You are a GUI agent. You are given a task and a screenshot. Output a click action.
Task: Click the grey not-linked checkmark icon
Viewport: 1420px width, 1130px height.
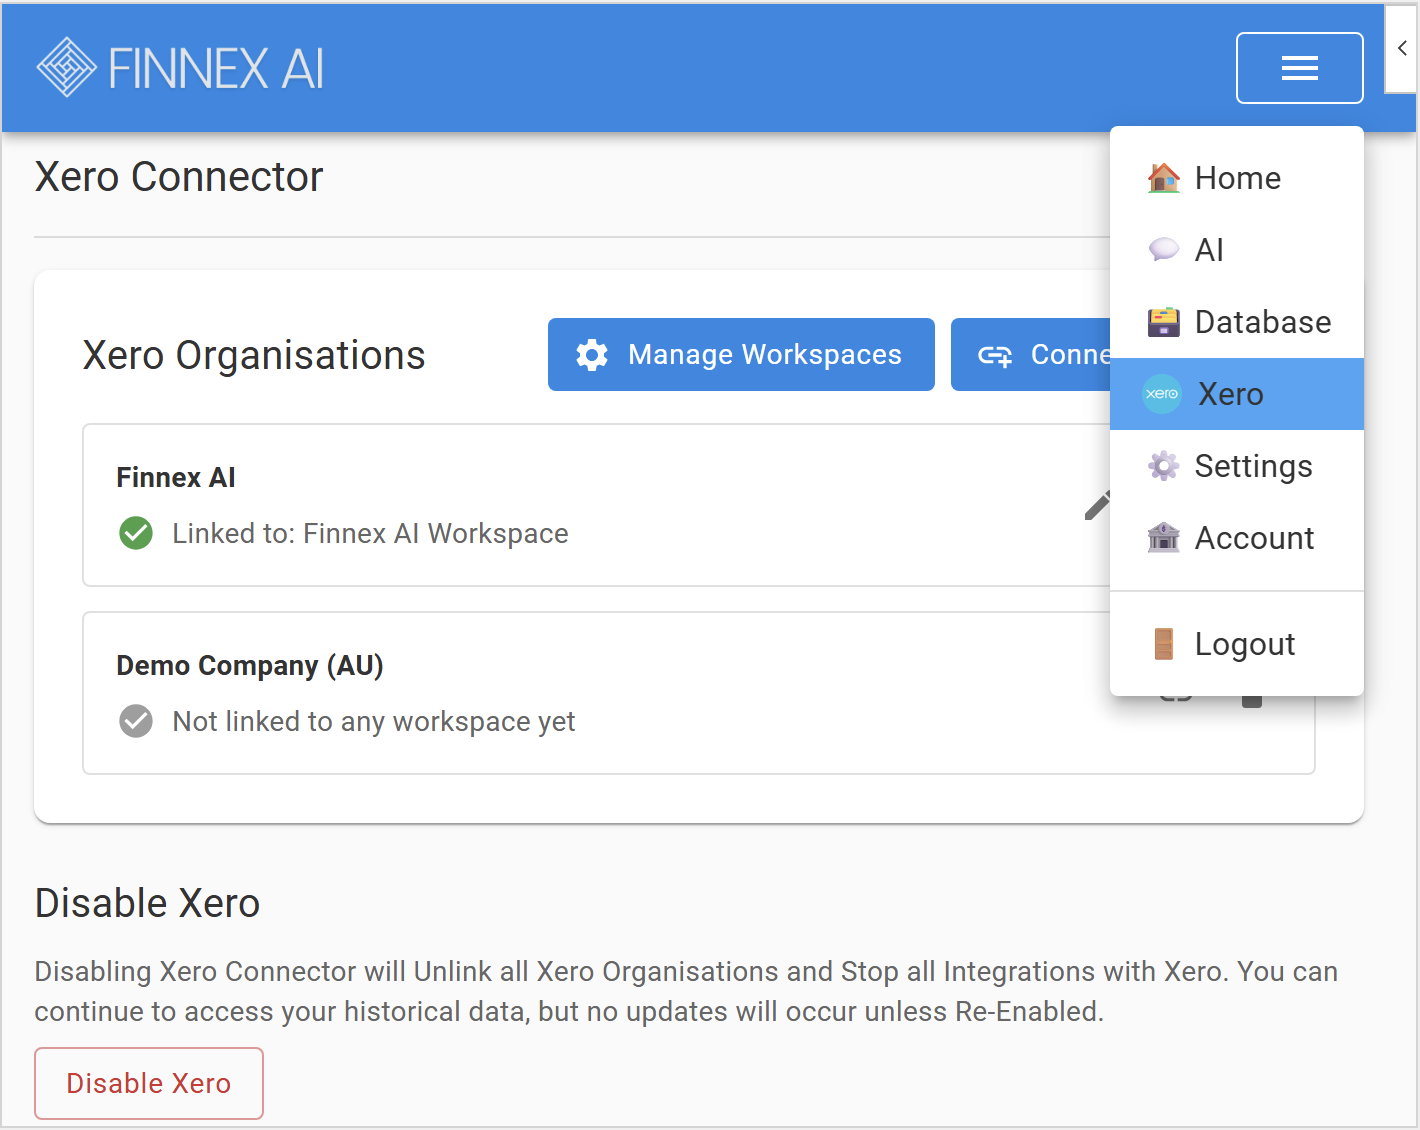point(136,721)
